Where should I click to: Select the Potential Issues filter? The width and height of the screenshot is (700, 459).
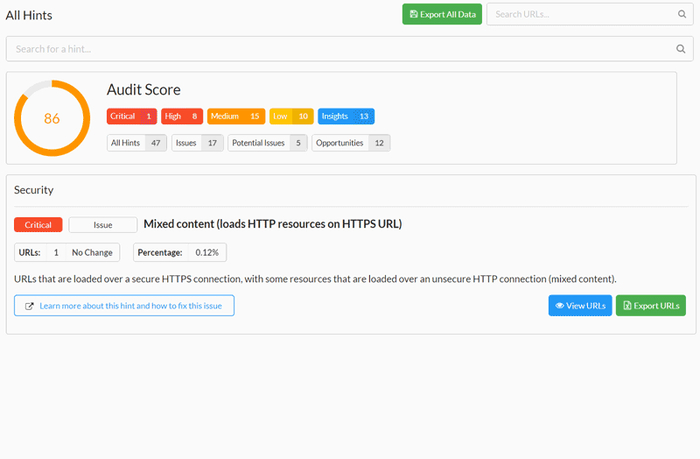tap(267, 143)
